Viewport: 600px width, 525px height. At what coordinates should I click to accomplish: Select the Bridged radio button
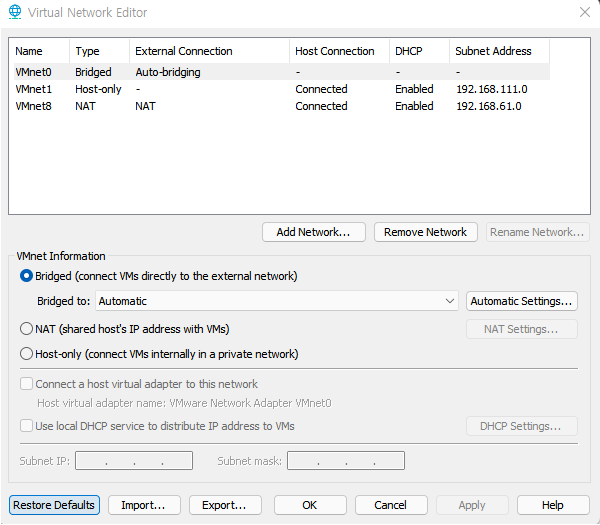pos(26,276)
